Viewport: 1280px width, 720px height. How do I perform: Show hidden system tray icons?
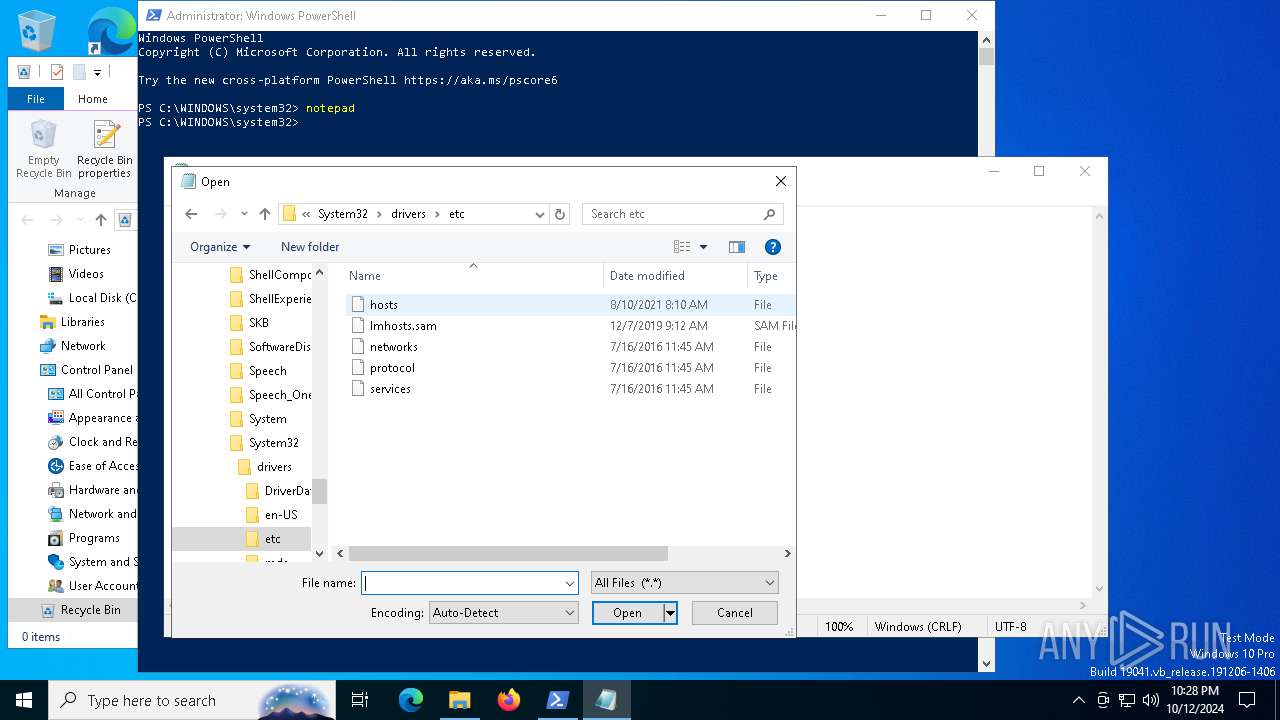1078,700
